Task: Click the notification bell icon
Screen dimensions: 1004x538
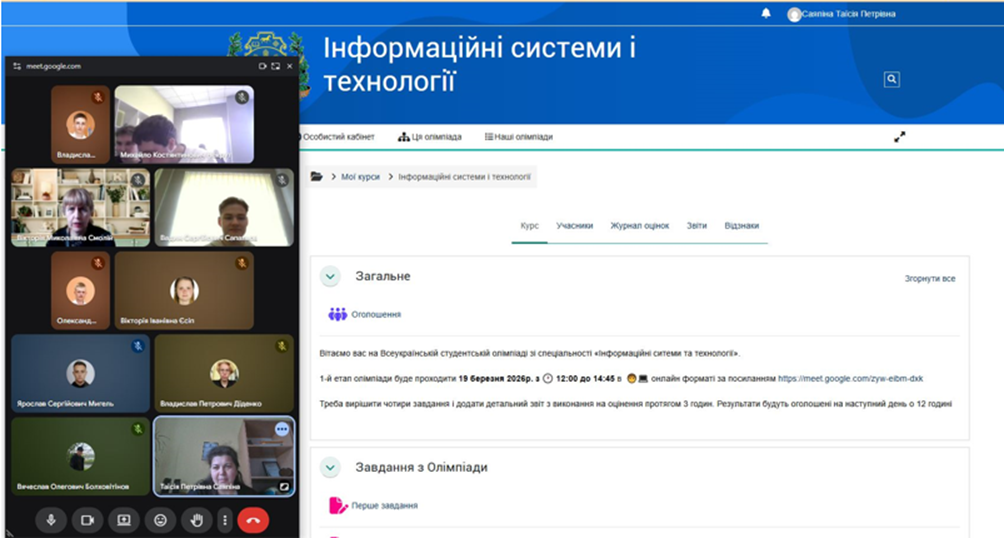Action: [766, 14]
